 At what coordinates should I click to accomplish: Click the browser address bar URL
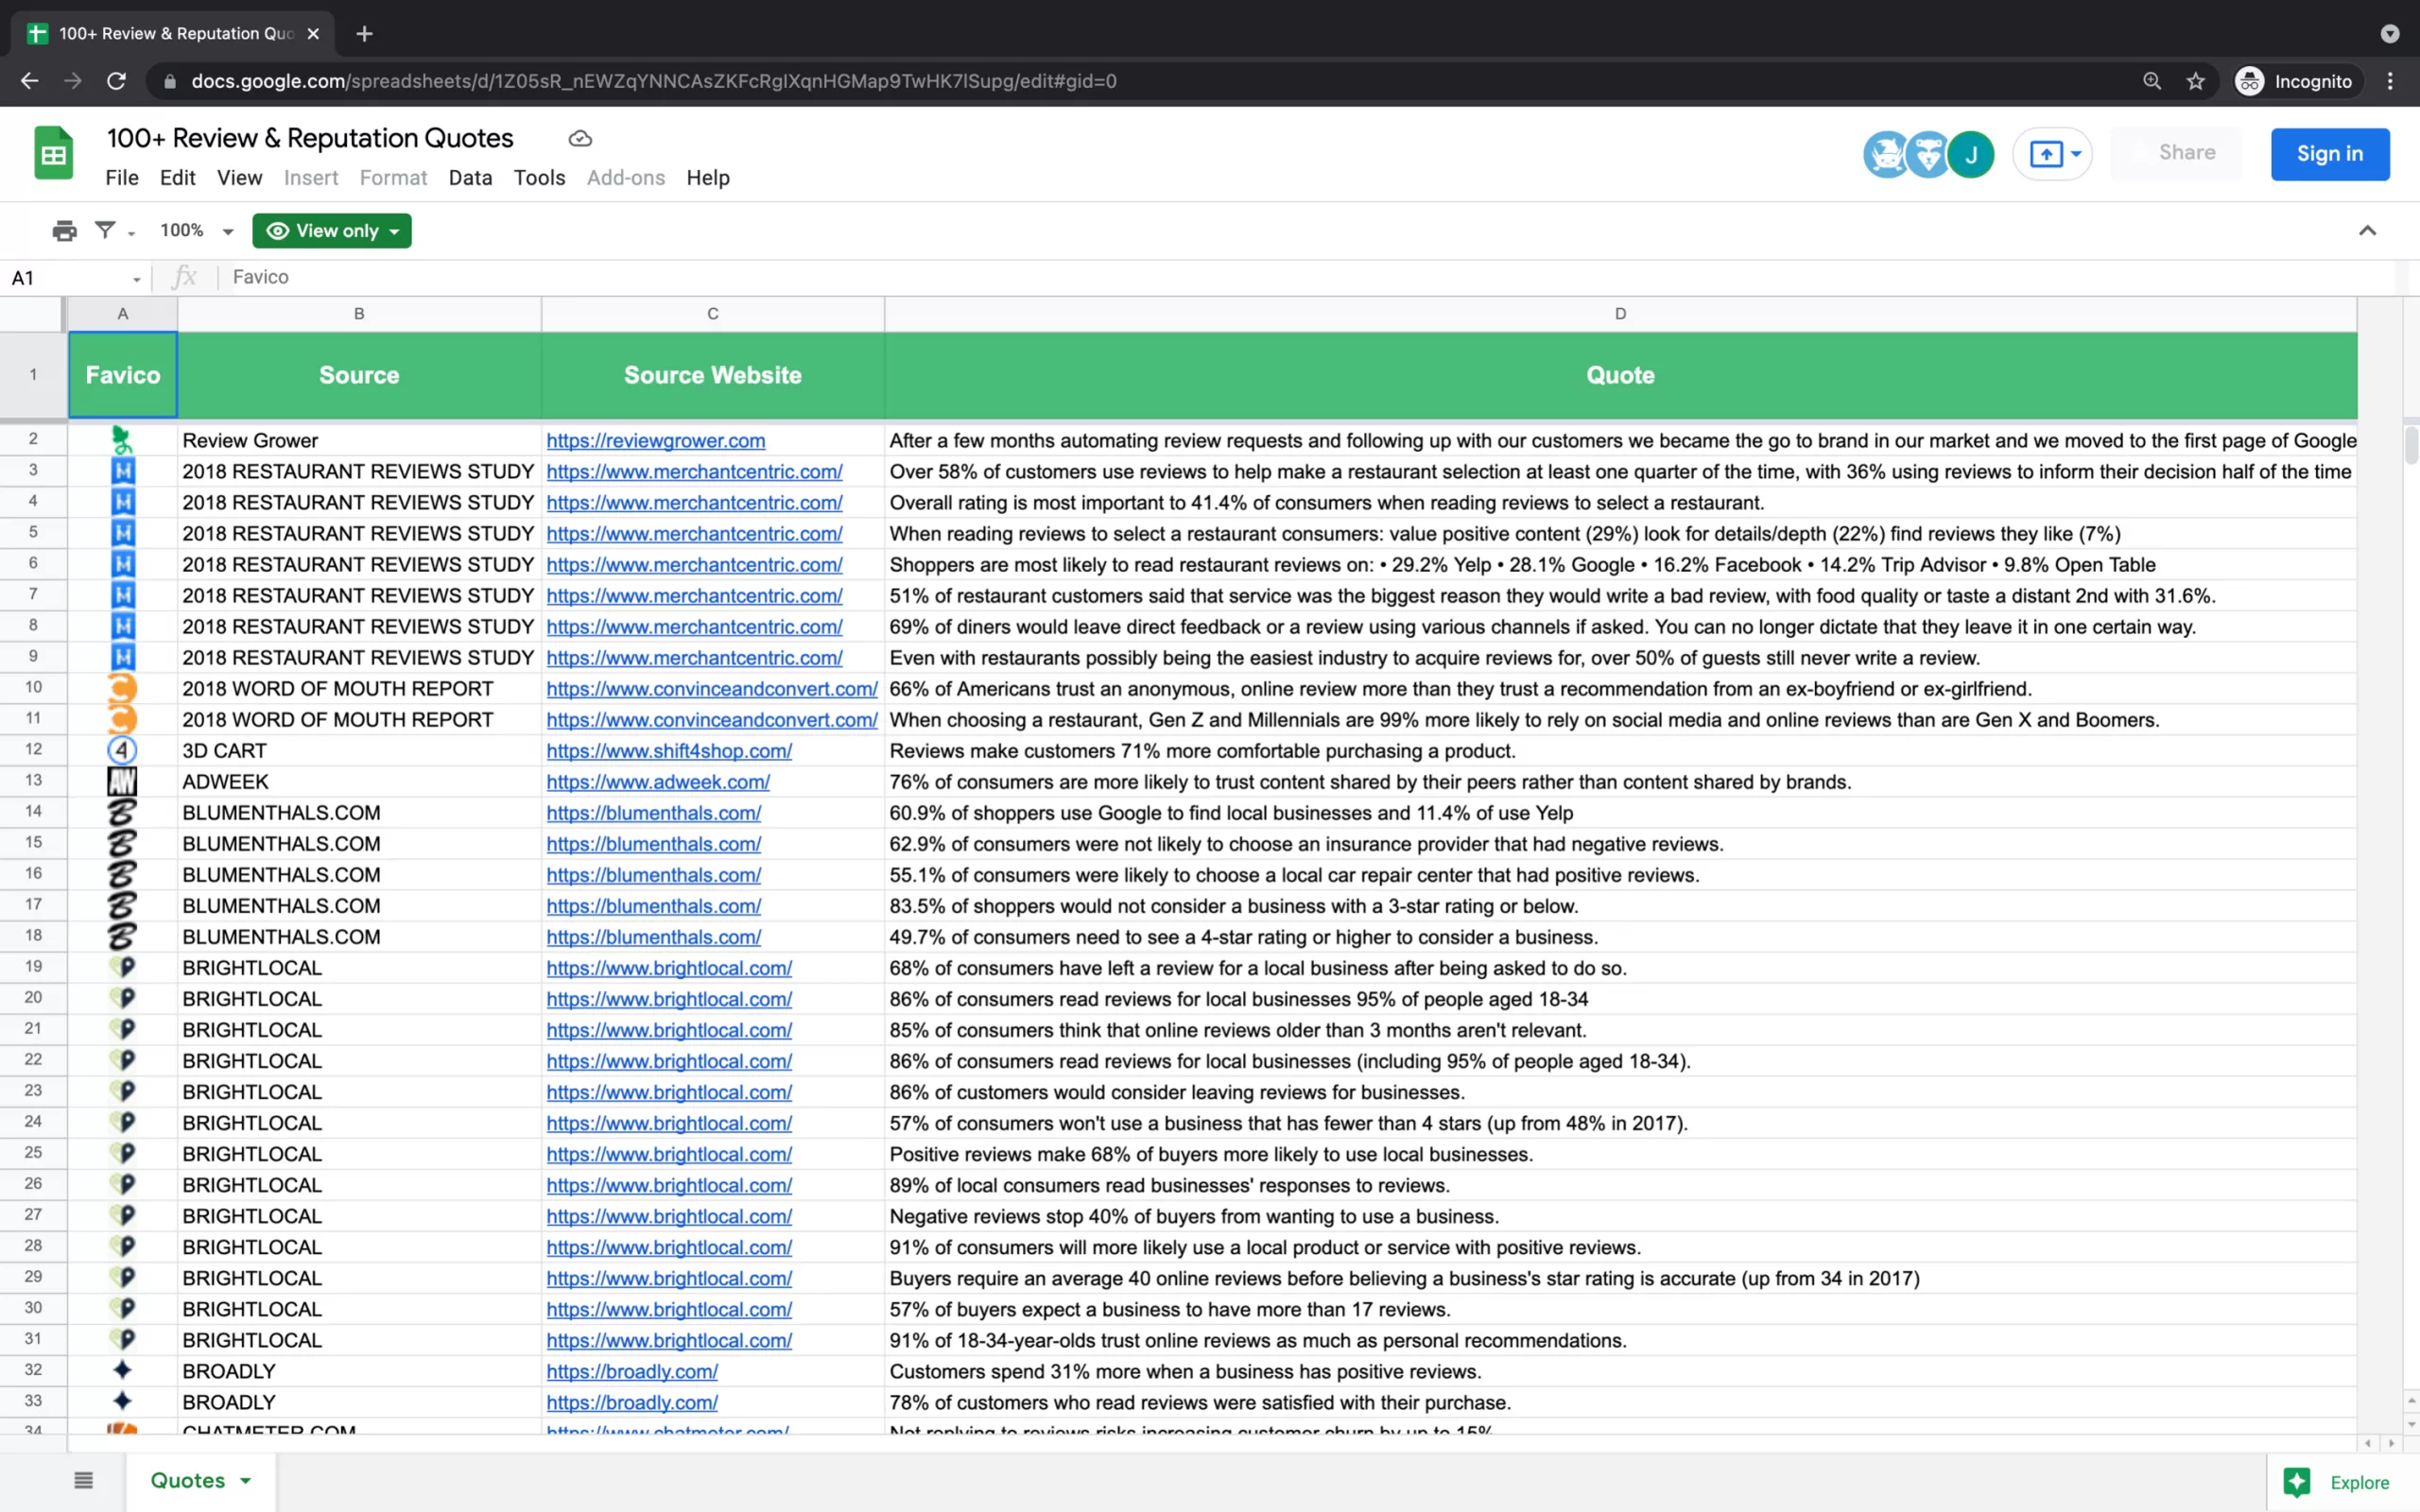tap(654, 81)
